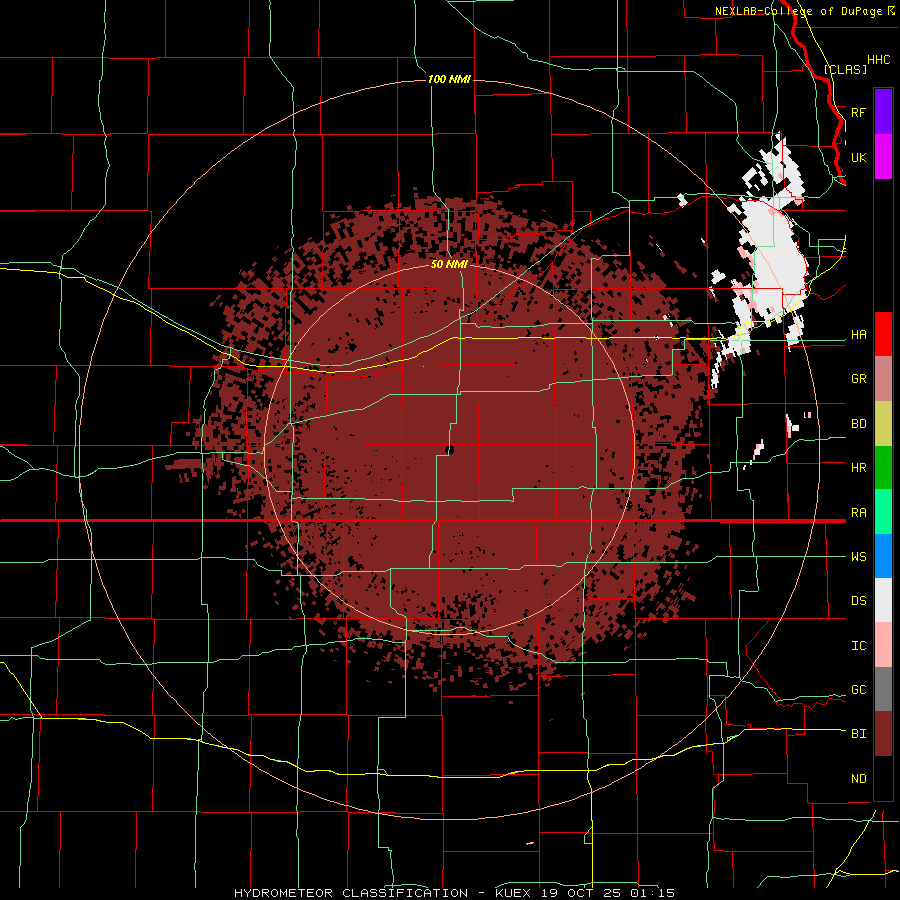Click the UK magenta legend swatch
The height and width of the screenshot is (900, 900).
click(883, 157)
